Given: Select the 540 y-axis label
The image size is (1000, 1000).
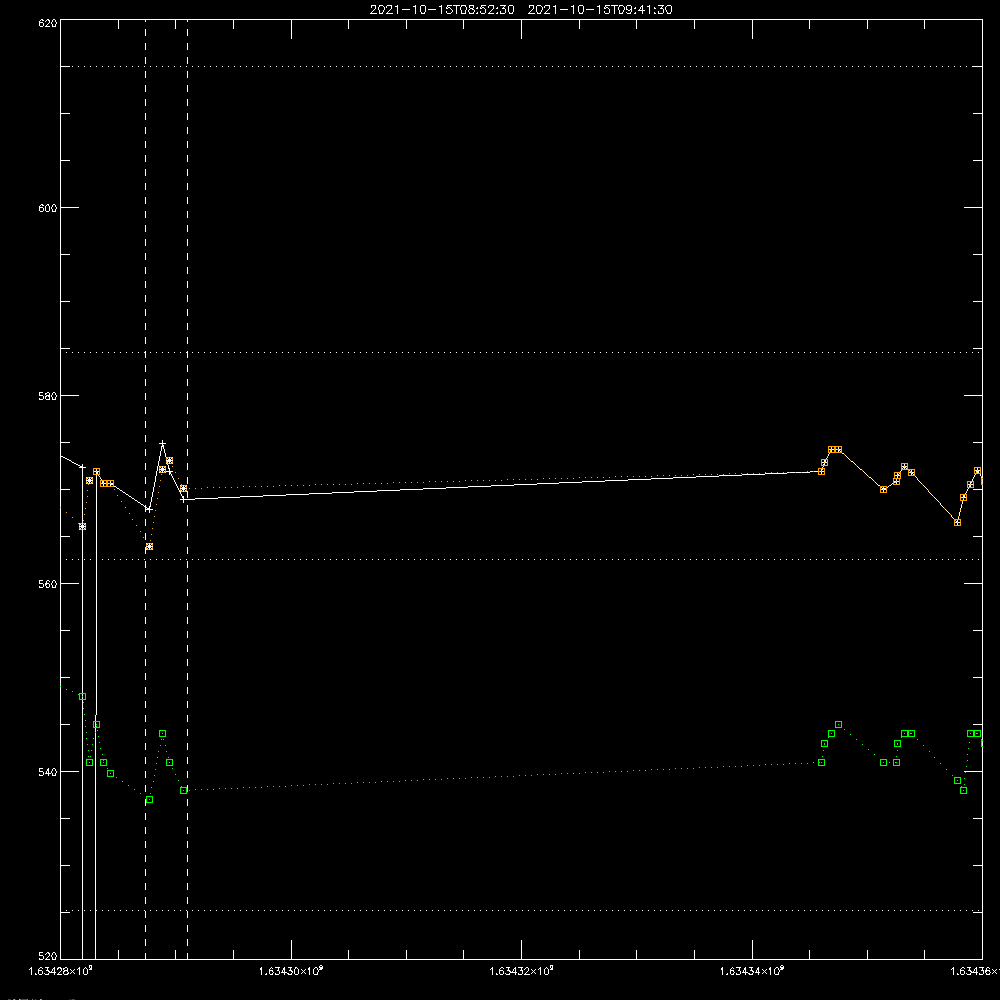Looking at the screenshot, I should tap(48, 772).
